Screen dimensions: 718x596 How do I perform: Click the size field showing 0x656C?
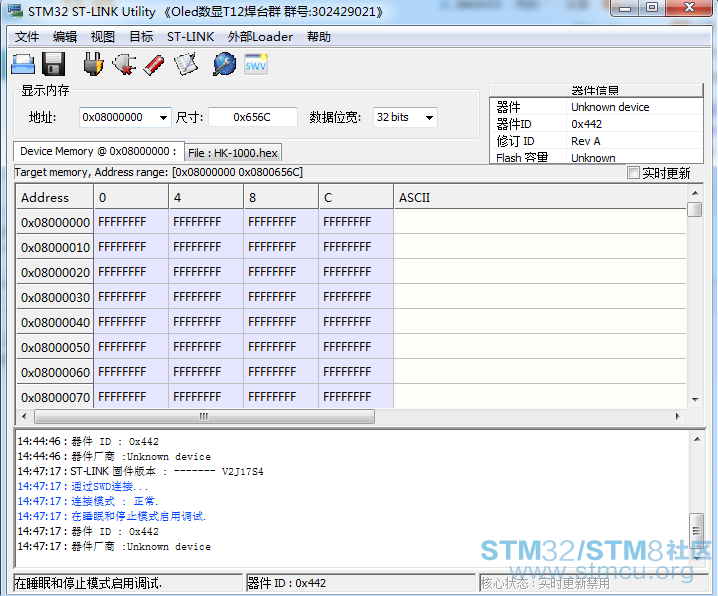pyautogui.click(x=252, y=118)
